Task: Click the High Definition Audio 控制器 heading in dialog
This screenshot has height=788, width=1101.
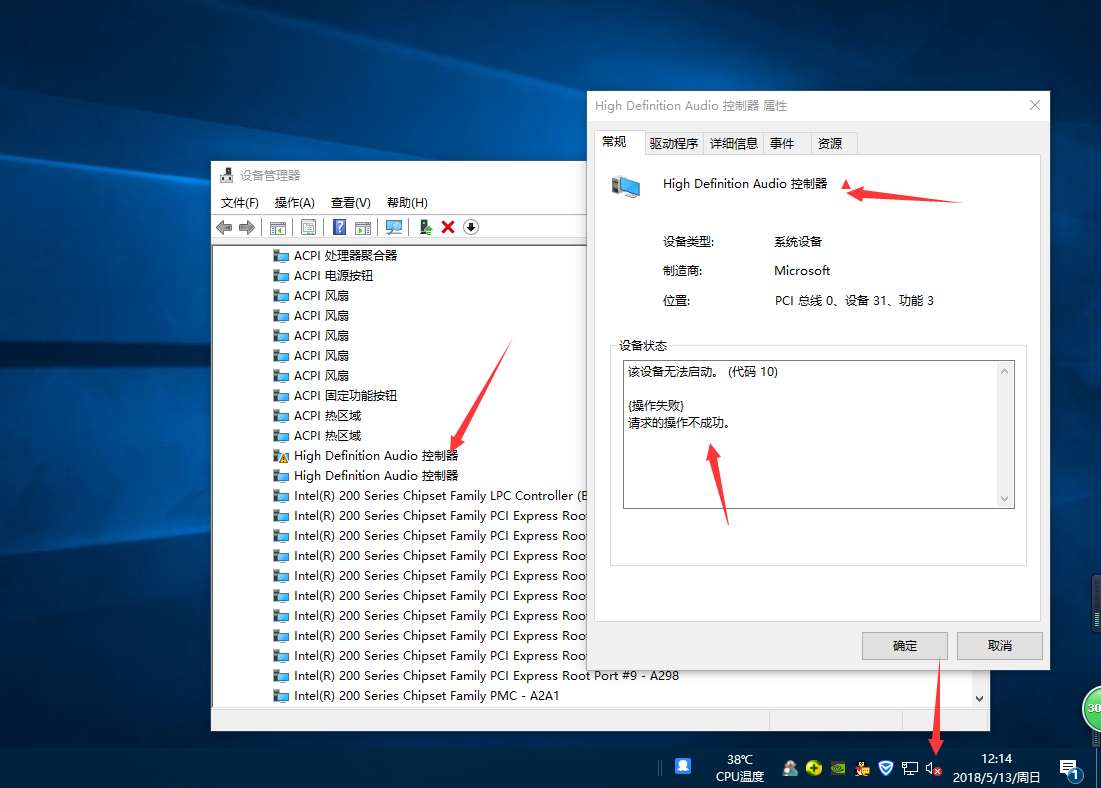Action: tap(745, 183)
